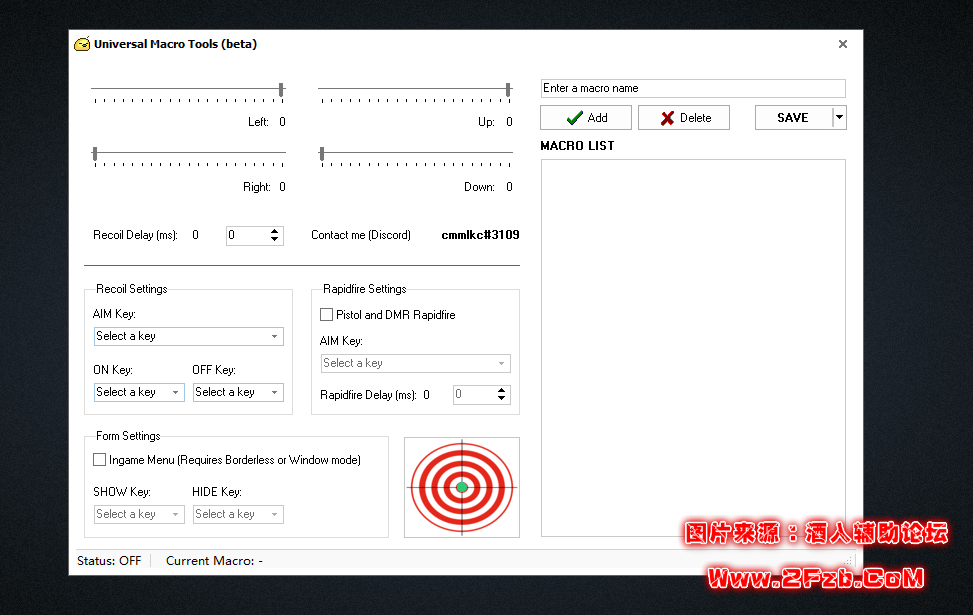The image size is (973, 615).
Task: Click the green checkmark Add button
Action: (586, 118)
